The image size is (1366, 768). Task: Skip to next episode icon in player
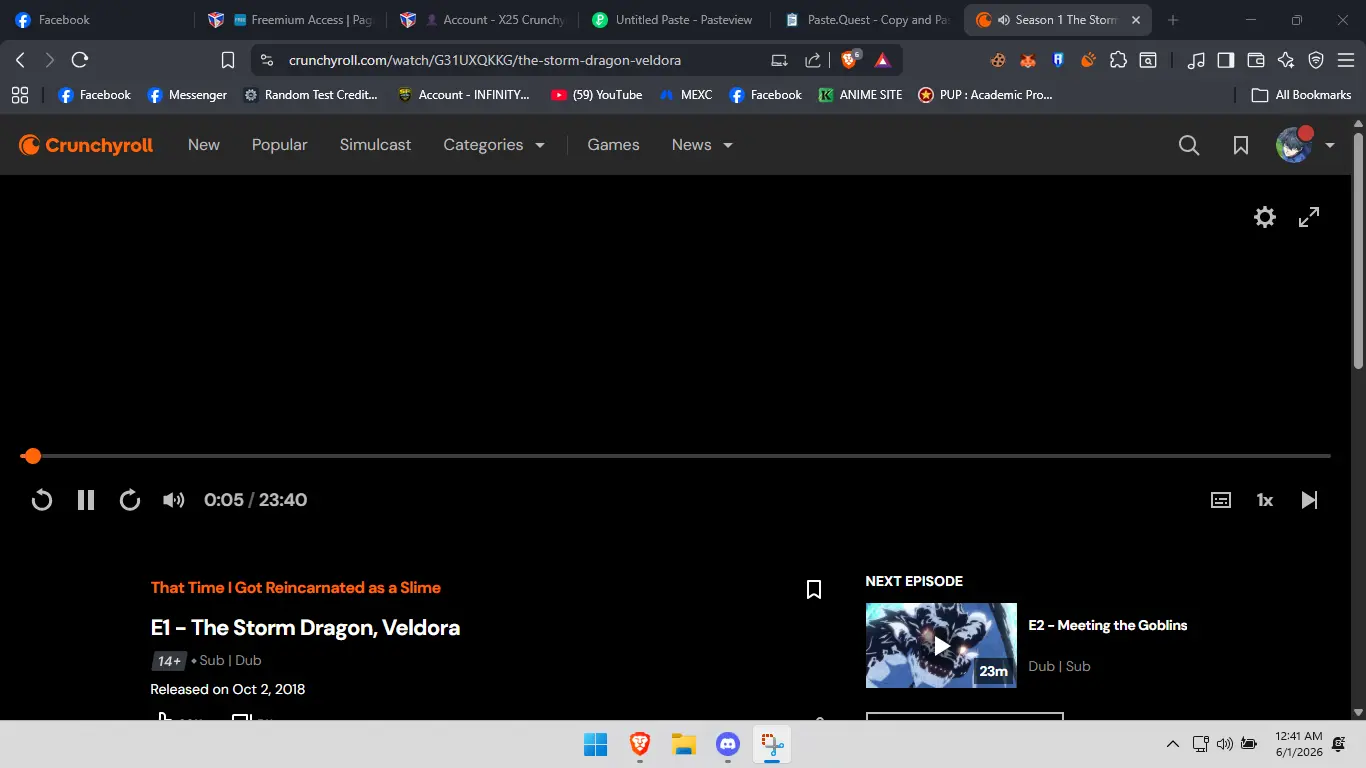[x=1309, y=500]
